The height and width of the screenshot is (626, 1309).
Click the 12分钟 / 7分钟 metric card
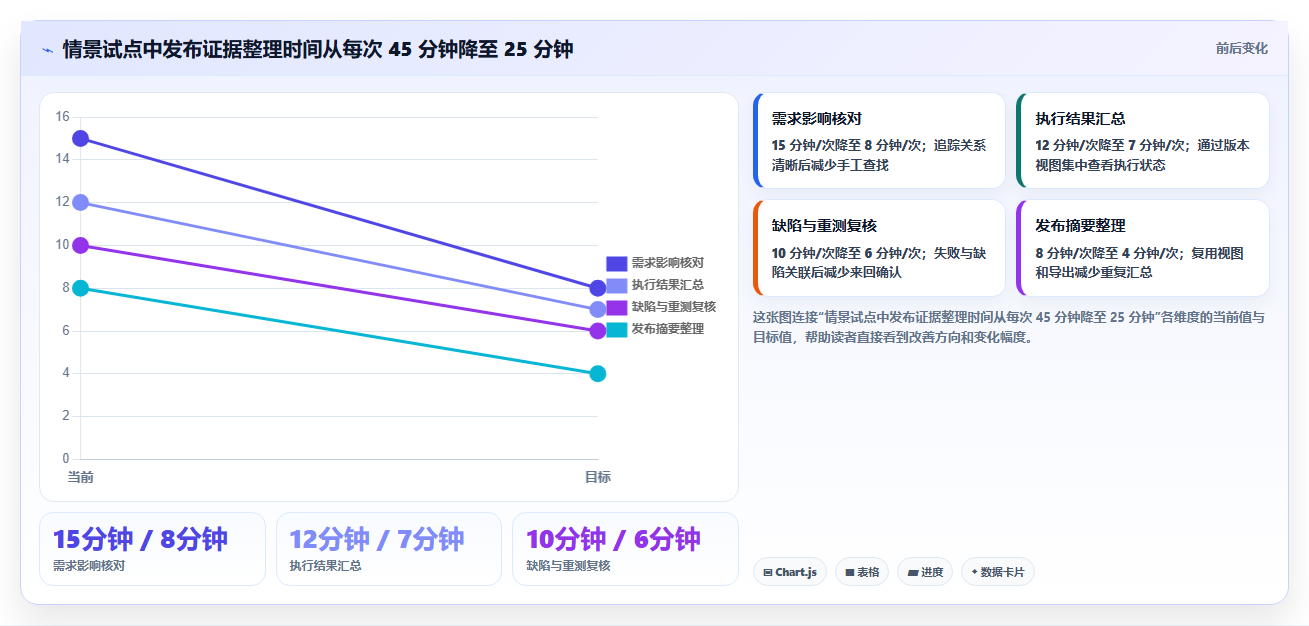coord(389,549)
